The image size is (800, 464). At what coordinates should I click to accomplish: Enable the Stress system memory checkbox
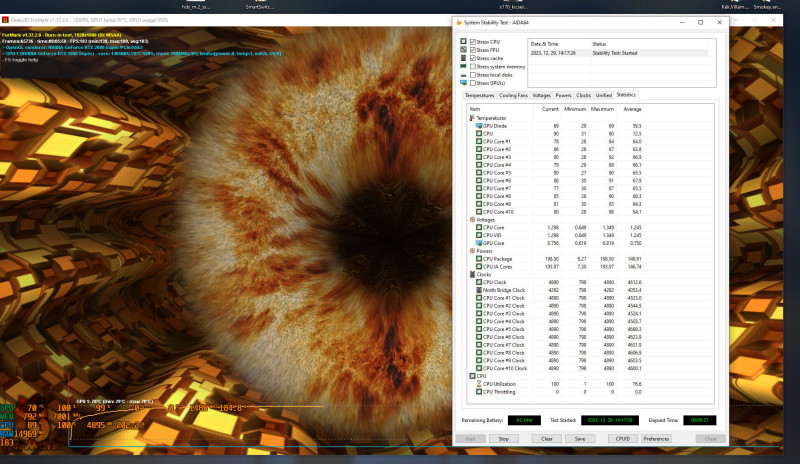click(473, 66)
